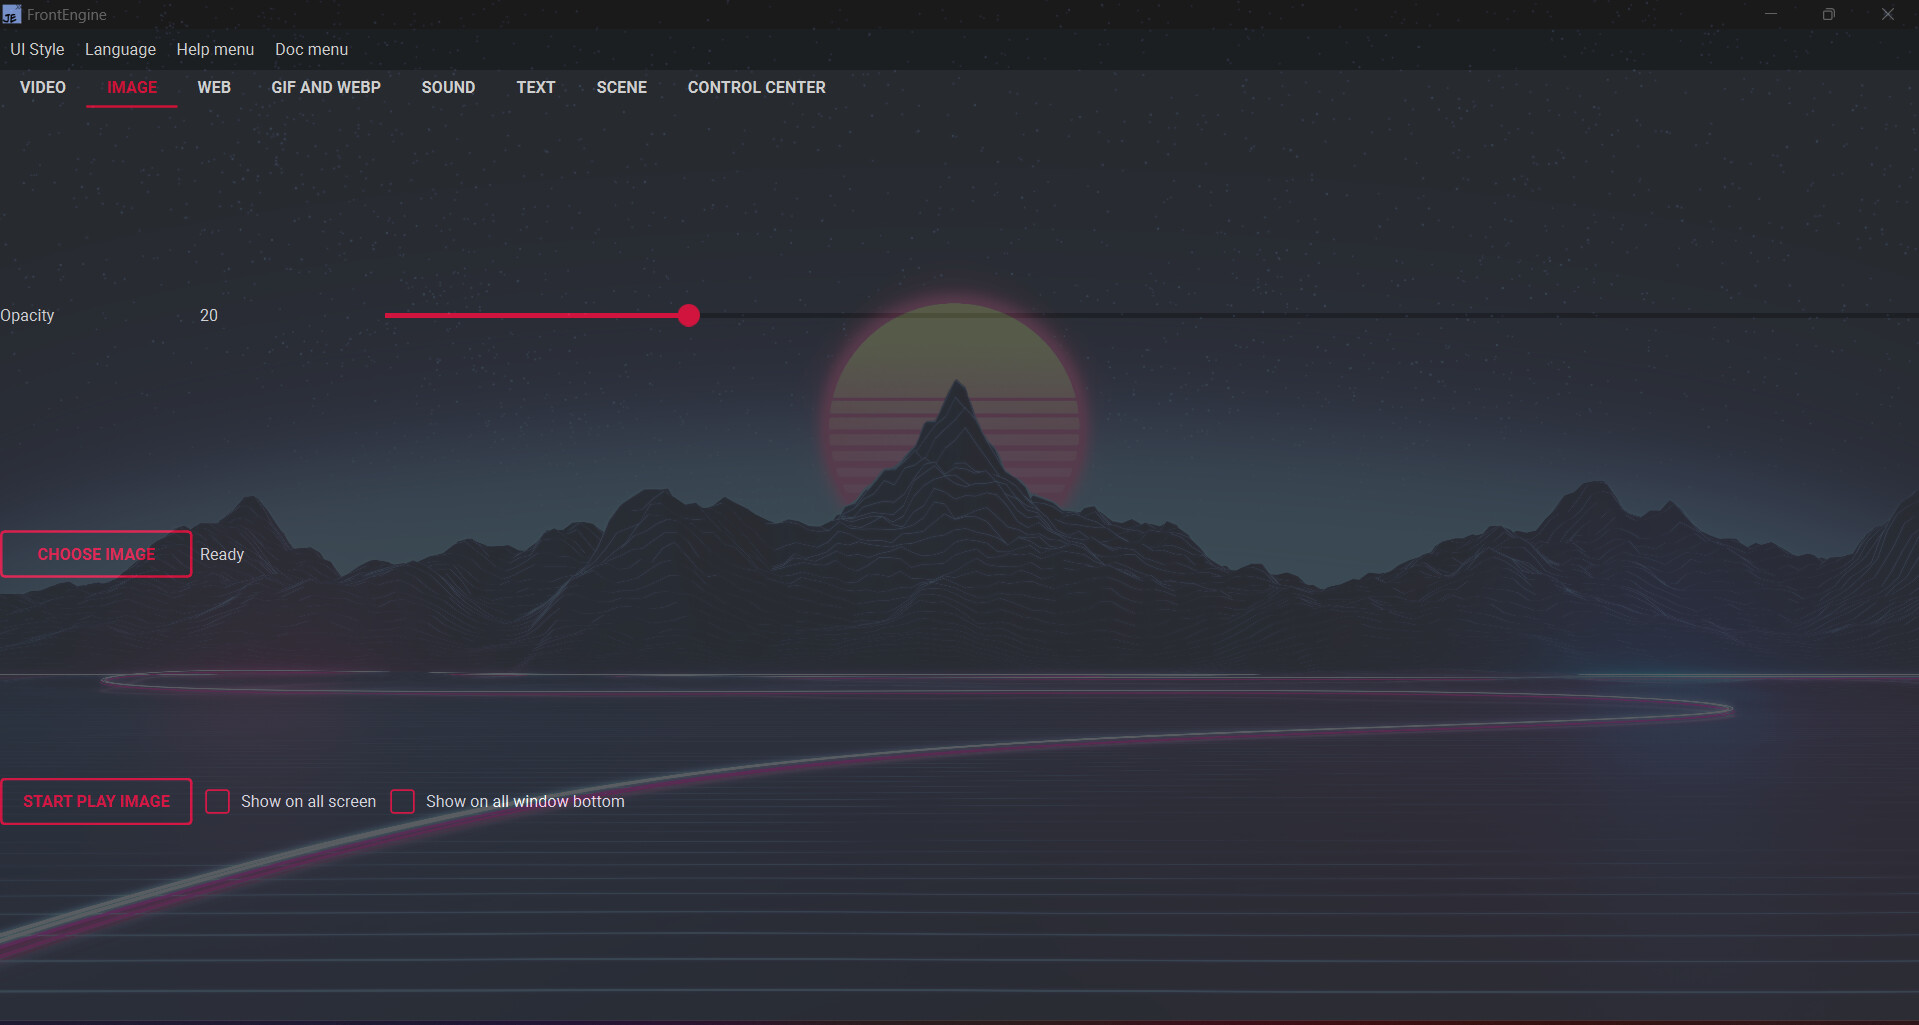Screen dimensions: 1919x1025
Task: Select the SCENE tab
Action: [621, 87]
